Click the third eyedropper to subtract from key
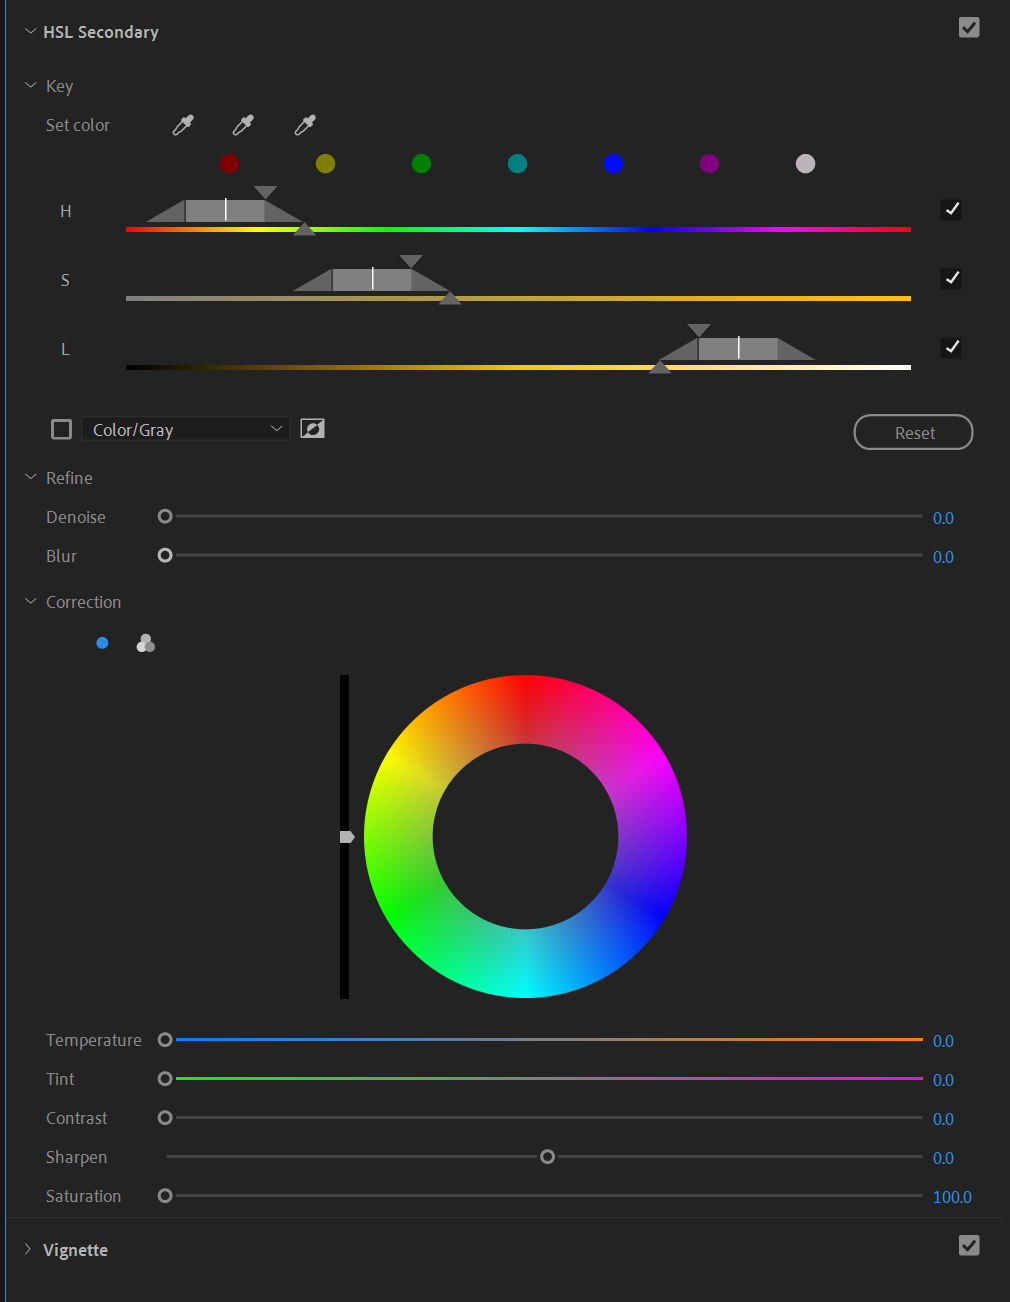The width and height of the screenshot is (1010, 1302). (x=304, y=125)
